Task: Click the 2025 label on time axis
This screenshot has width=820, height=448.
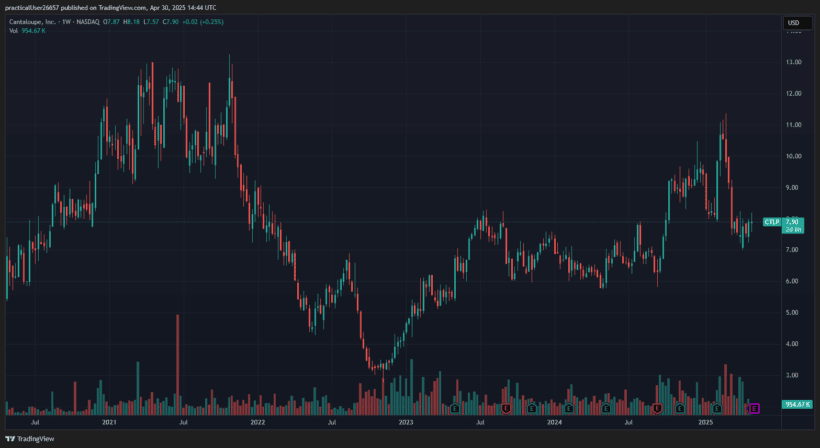Action: [706, 423]
